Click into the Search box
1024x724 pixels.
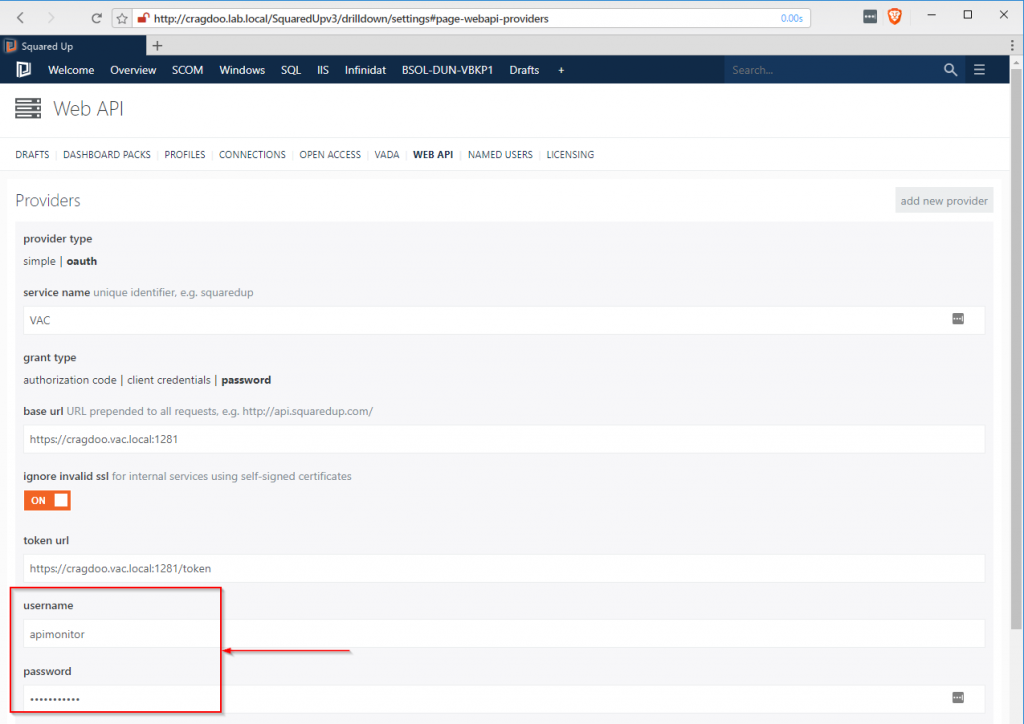833,70
